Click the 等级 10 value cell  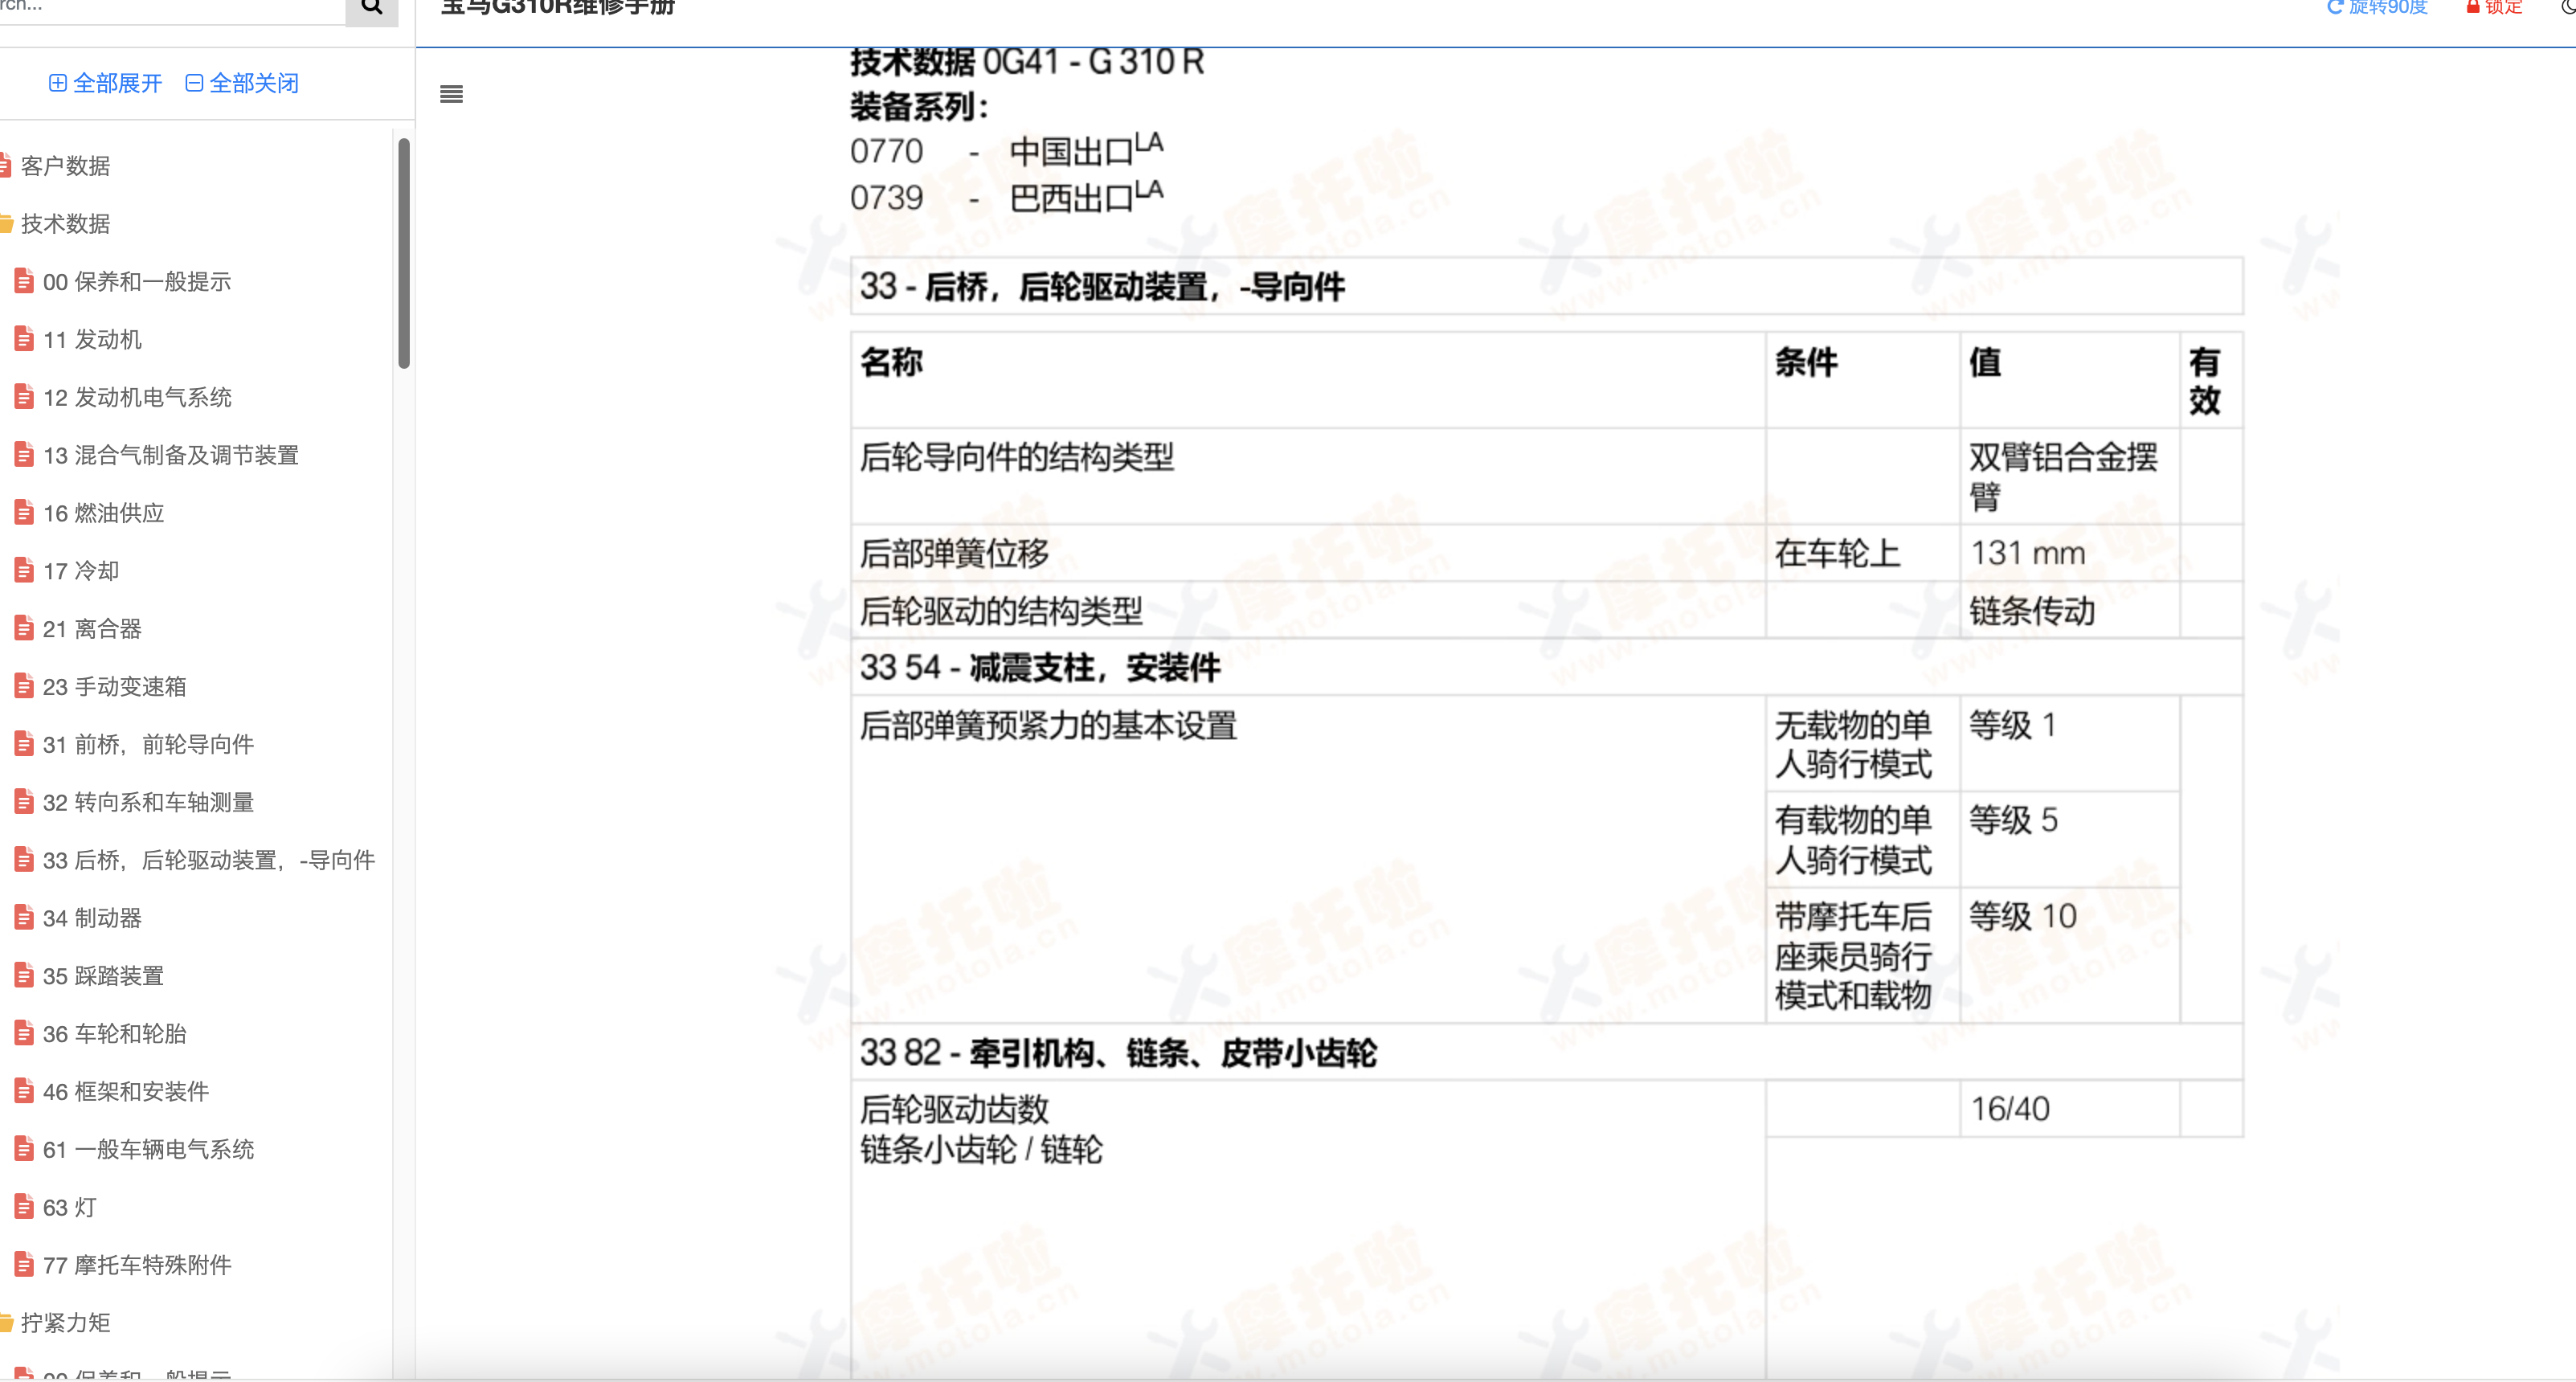pyautogui.click(x=2069, y=955)
